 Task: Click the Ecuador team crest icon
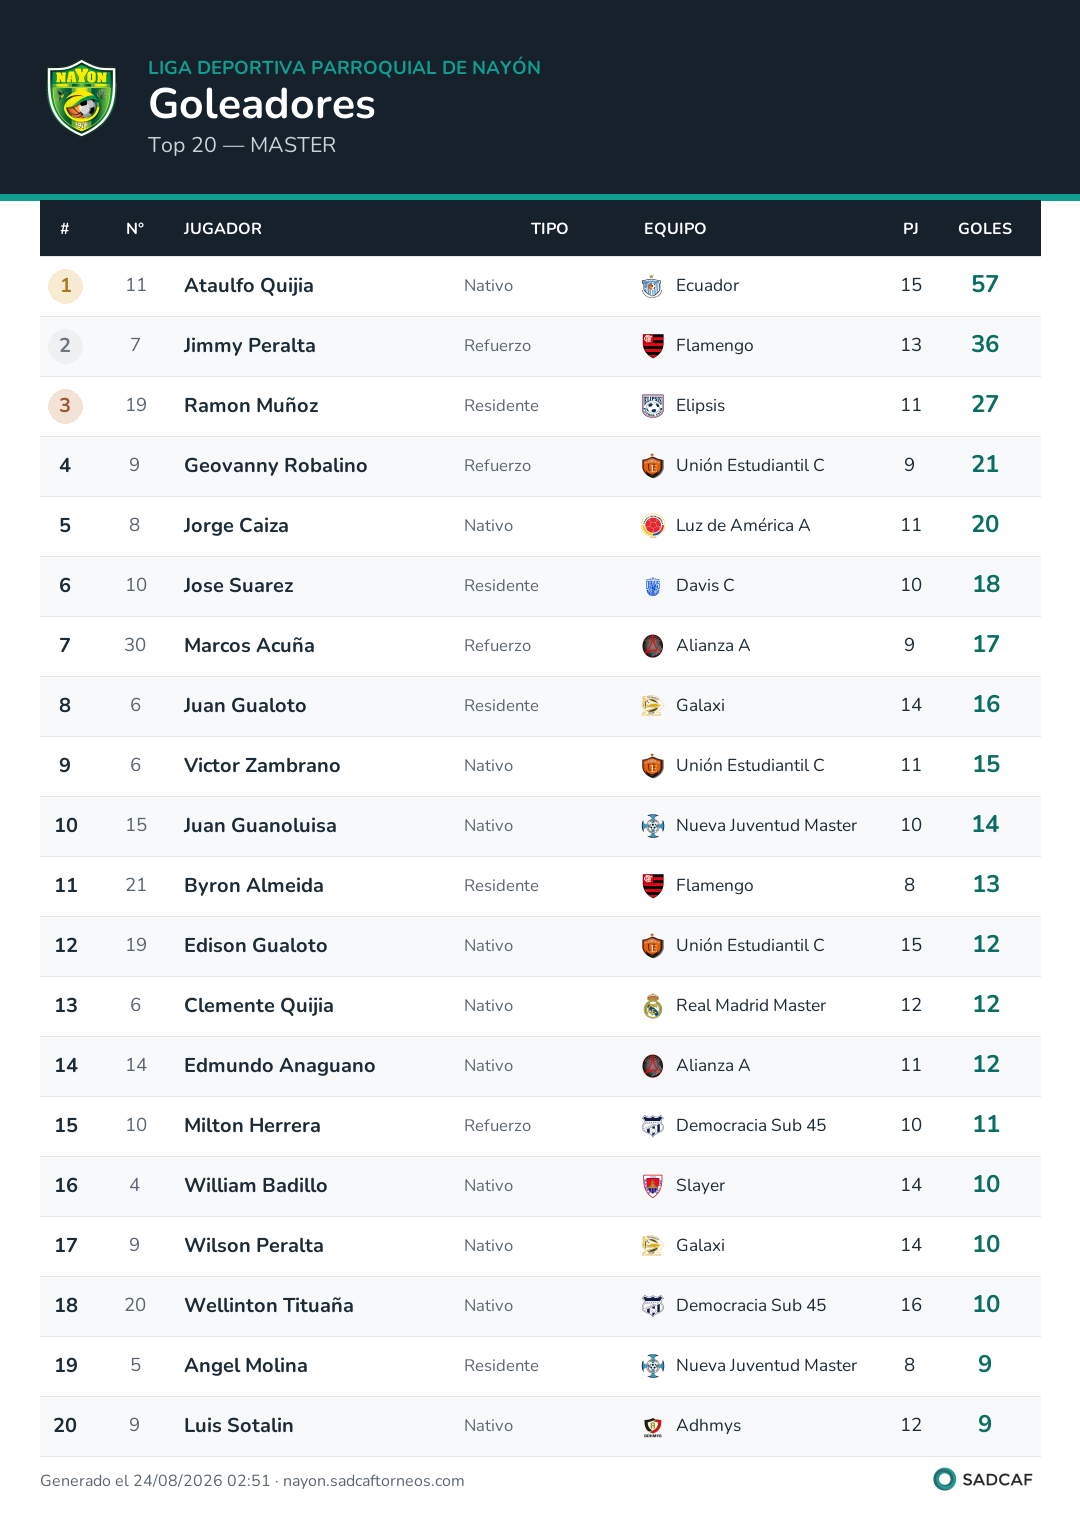tap(653, 286)
